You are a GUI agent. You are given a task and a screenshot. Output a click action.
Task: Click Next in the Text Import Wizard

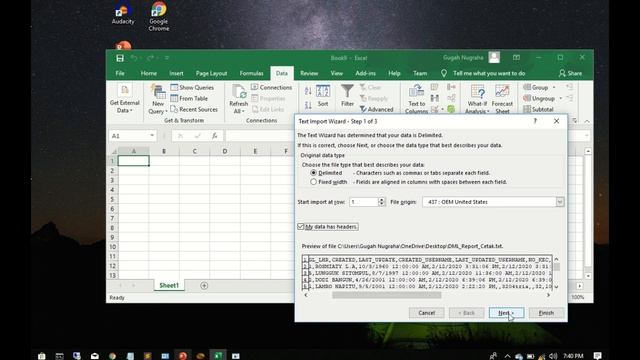(x=506, y=313)
